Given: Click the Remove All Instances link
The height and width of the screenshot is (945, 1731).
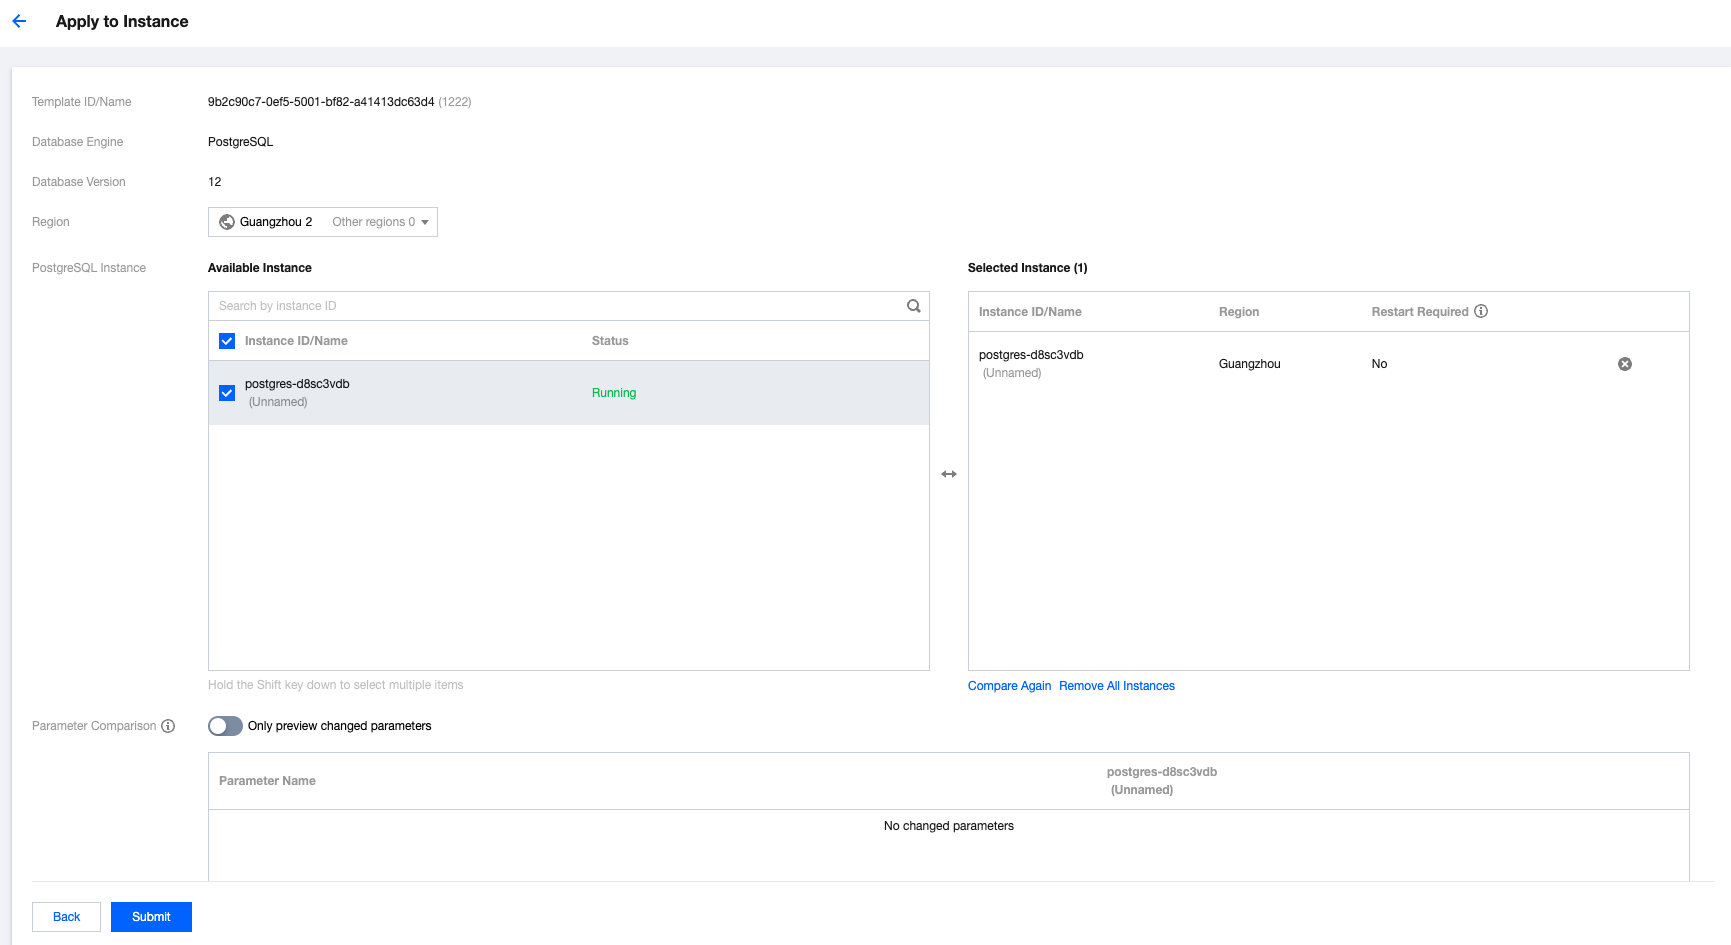Looking at the screenshot, I should 1116,686.
